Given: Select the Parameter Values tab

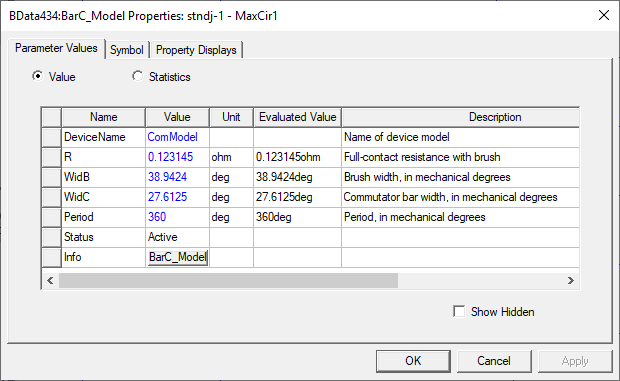Looking at the screenshot, I should pos(56,48).
